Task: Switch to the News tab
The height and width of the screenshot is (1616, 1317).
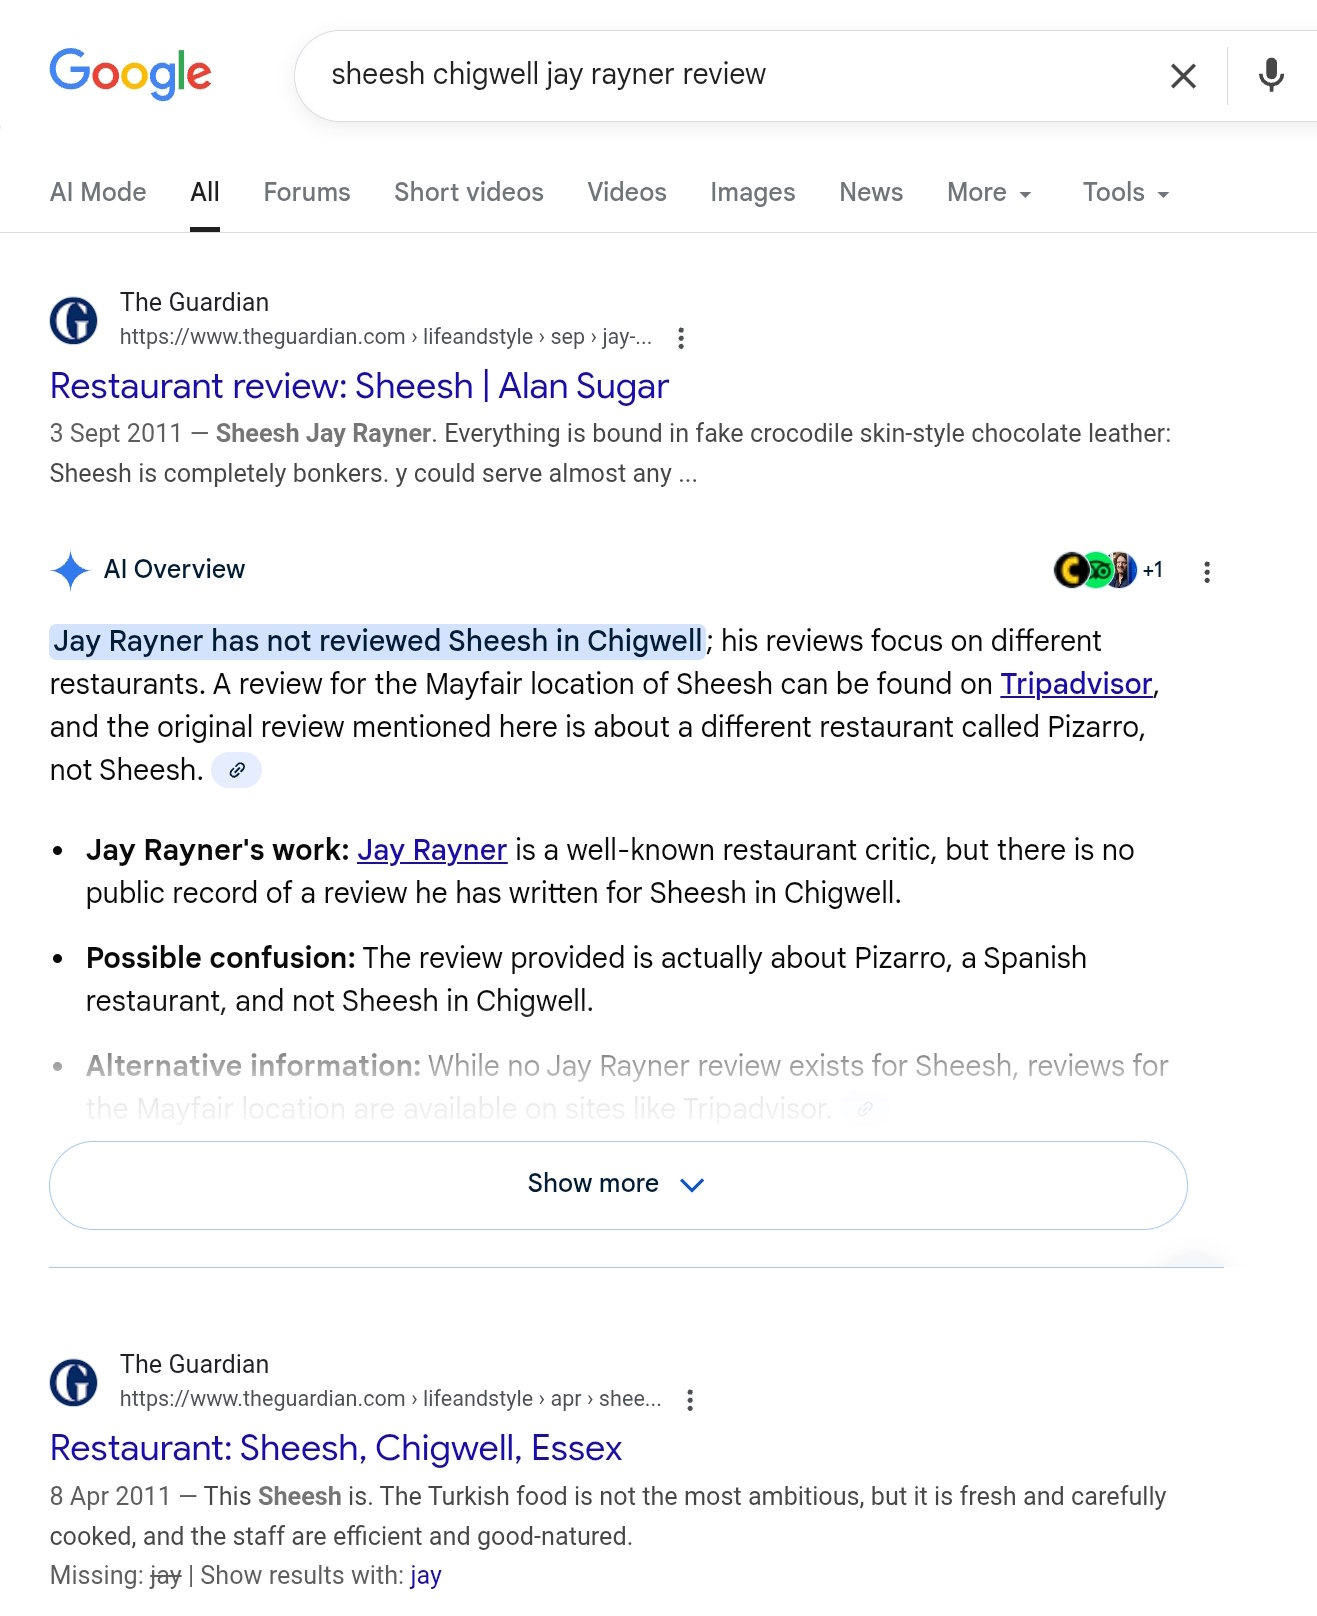Action: (x=870, y=193)
